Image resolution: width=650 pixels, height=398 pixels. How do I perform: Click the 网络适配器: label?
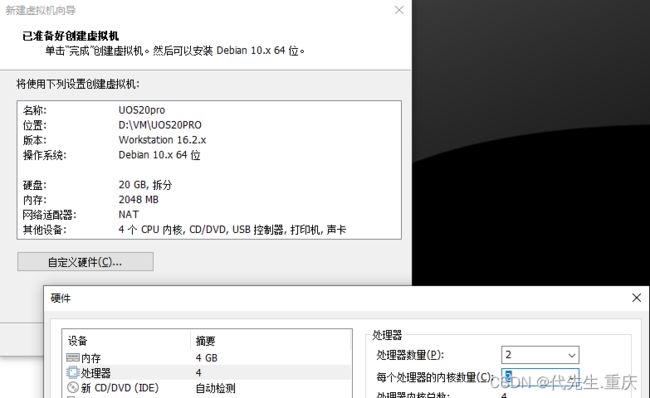(x=49, y=215)
